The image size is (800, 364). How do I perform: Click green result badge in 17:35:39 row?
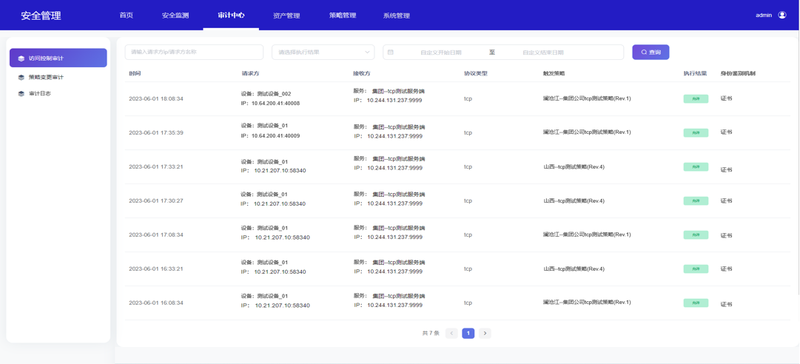pos(696,133)
